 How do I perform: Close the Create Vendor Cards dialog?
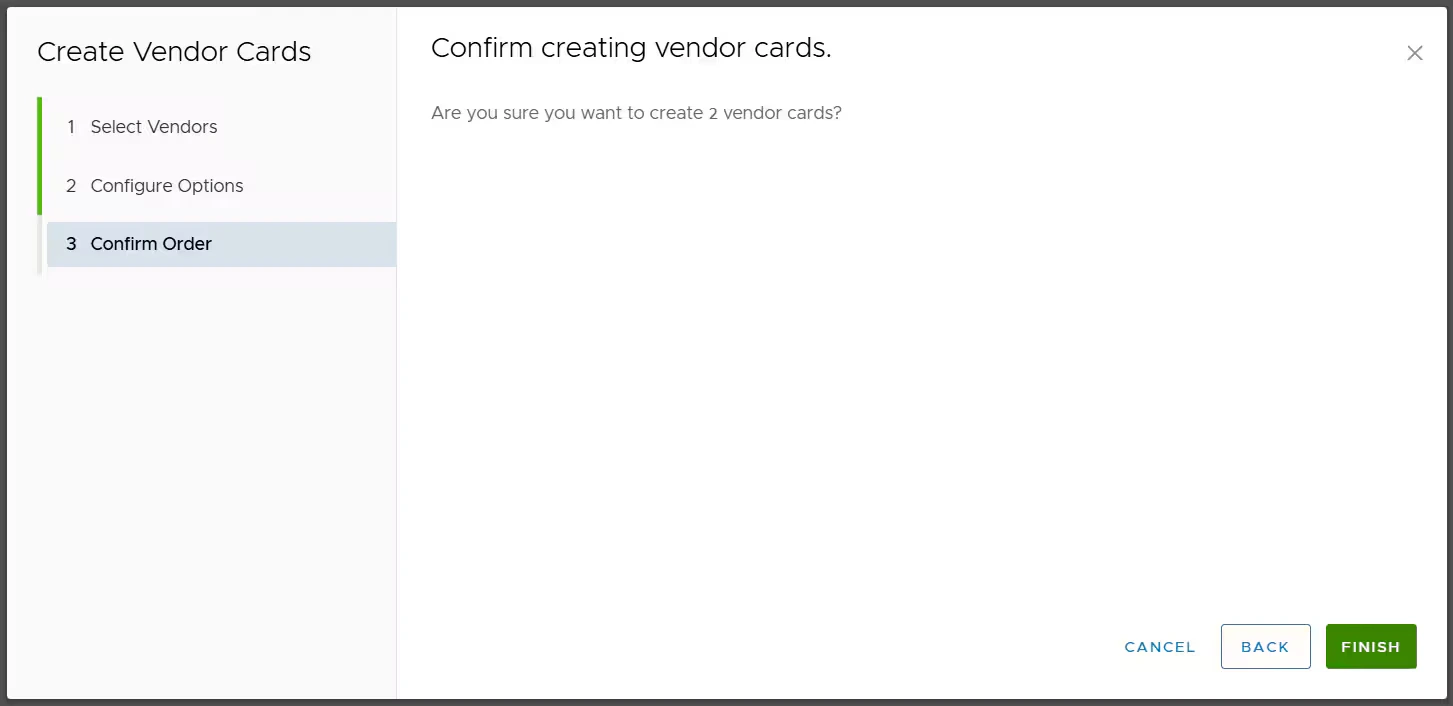[x=1414, y=52]
